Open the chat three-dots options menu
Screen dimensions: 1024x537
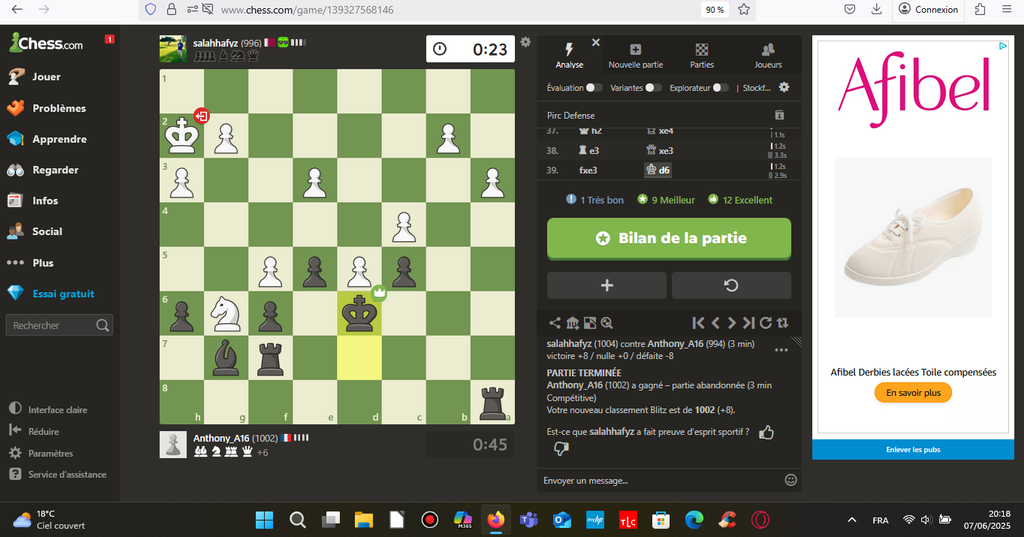click(x=781, y=350)
